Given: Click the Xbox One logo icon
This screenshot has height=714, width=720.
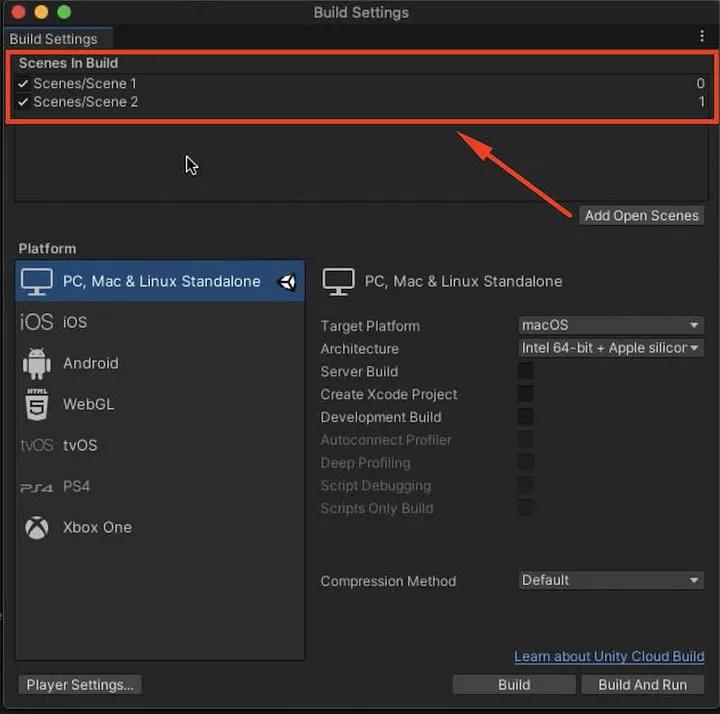Looking at the screenshot, I should pyautogui.click(x=37, y=528).
